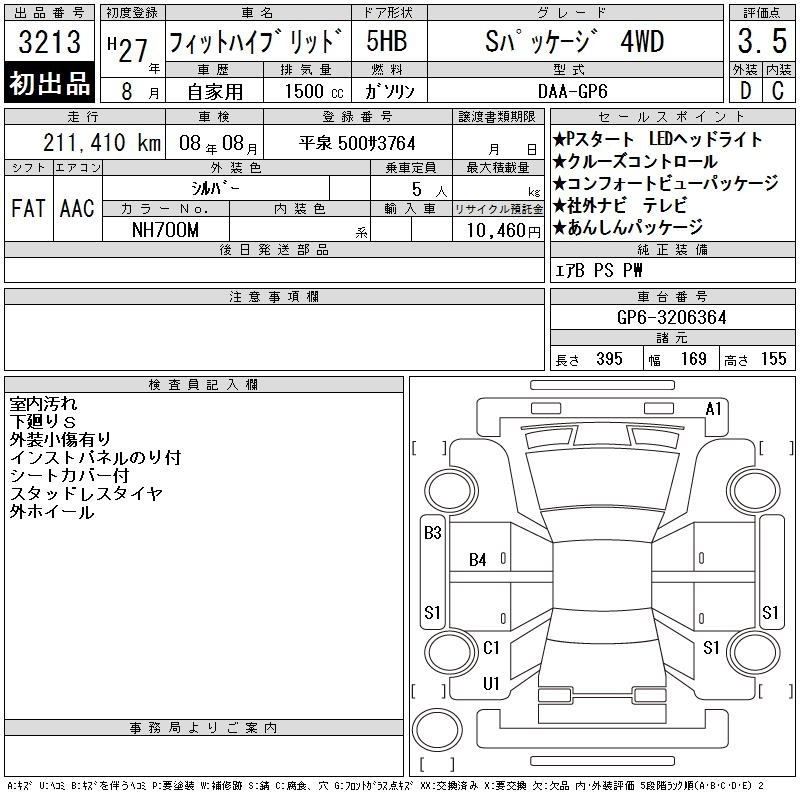Click the chassis number GP6-3206364
The image size is (800, 800).
click(671, 317)
